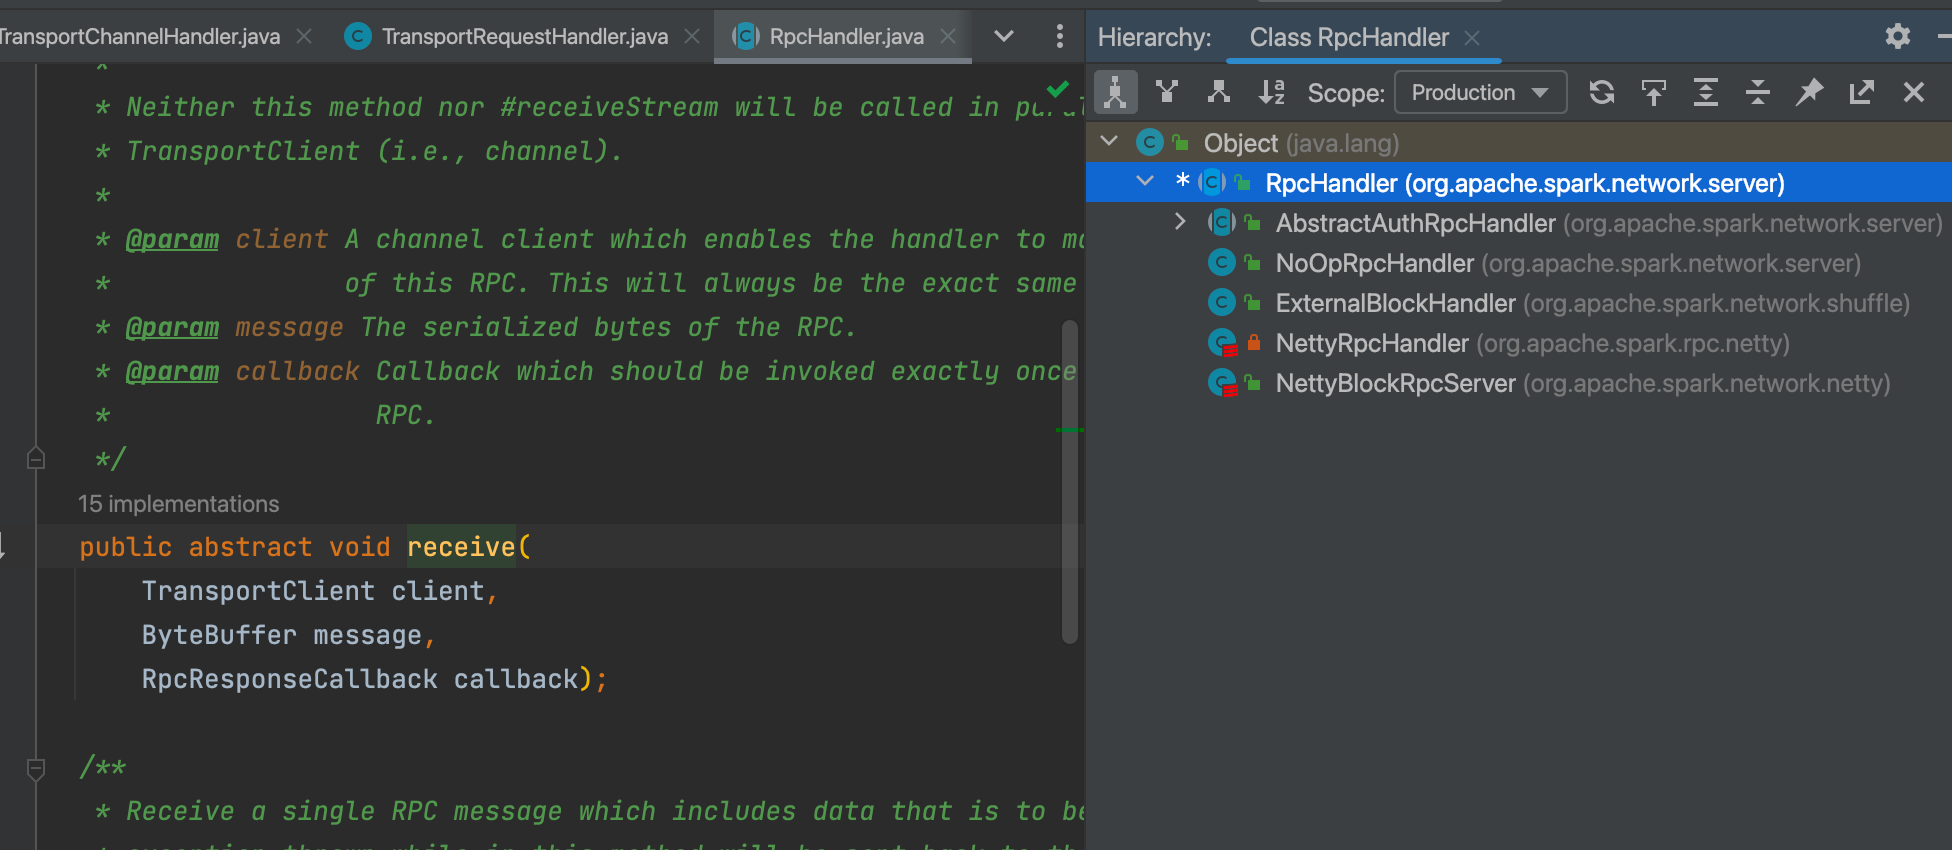The width and height of the screenshot is (1952, 850).
Task: Click the RpcHandler abstract class icon in tree
Action: [1212, 182]
